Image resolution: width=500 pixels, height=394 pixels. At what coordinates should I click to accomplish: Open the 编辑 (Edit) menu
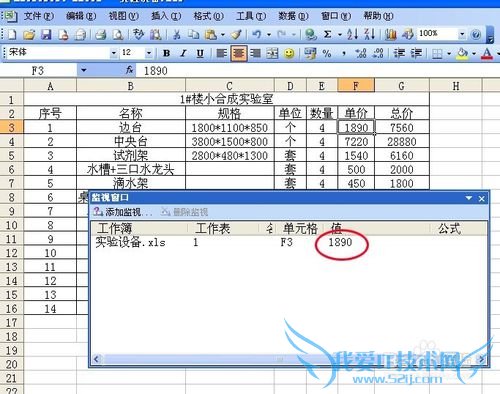pyautogui.click(x=81, y=16)
